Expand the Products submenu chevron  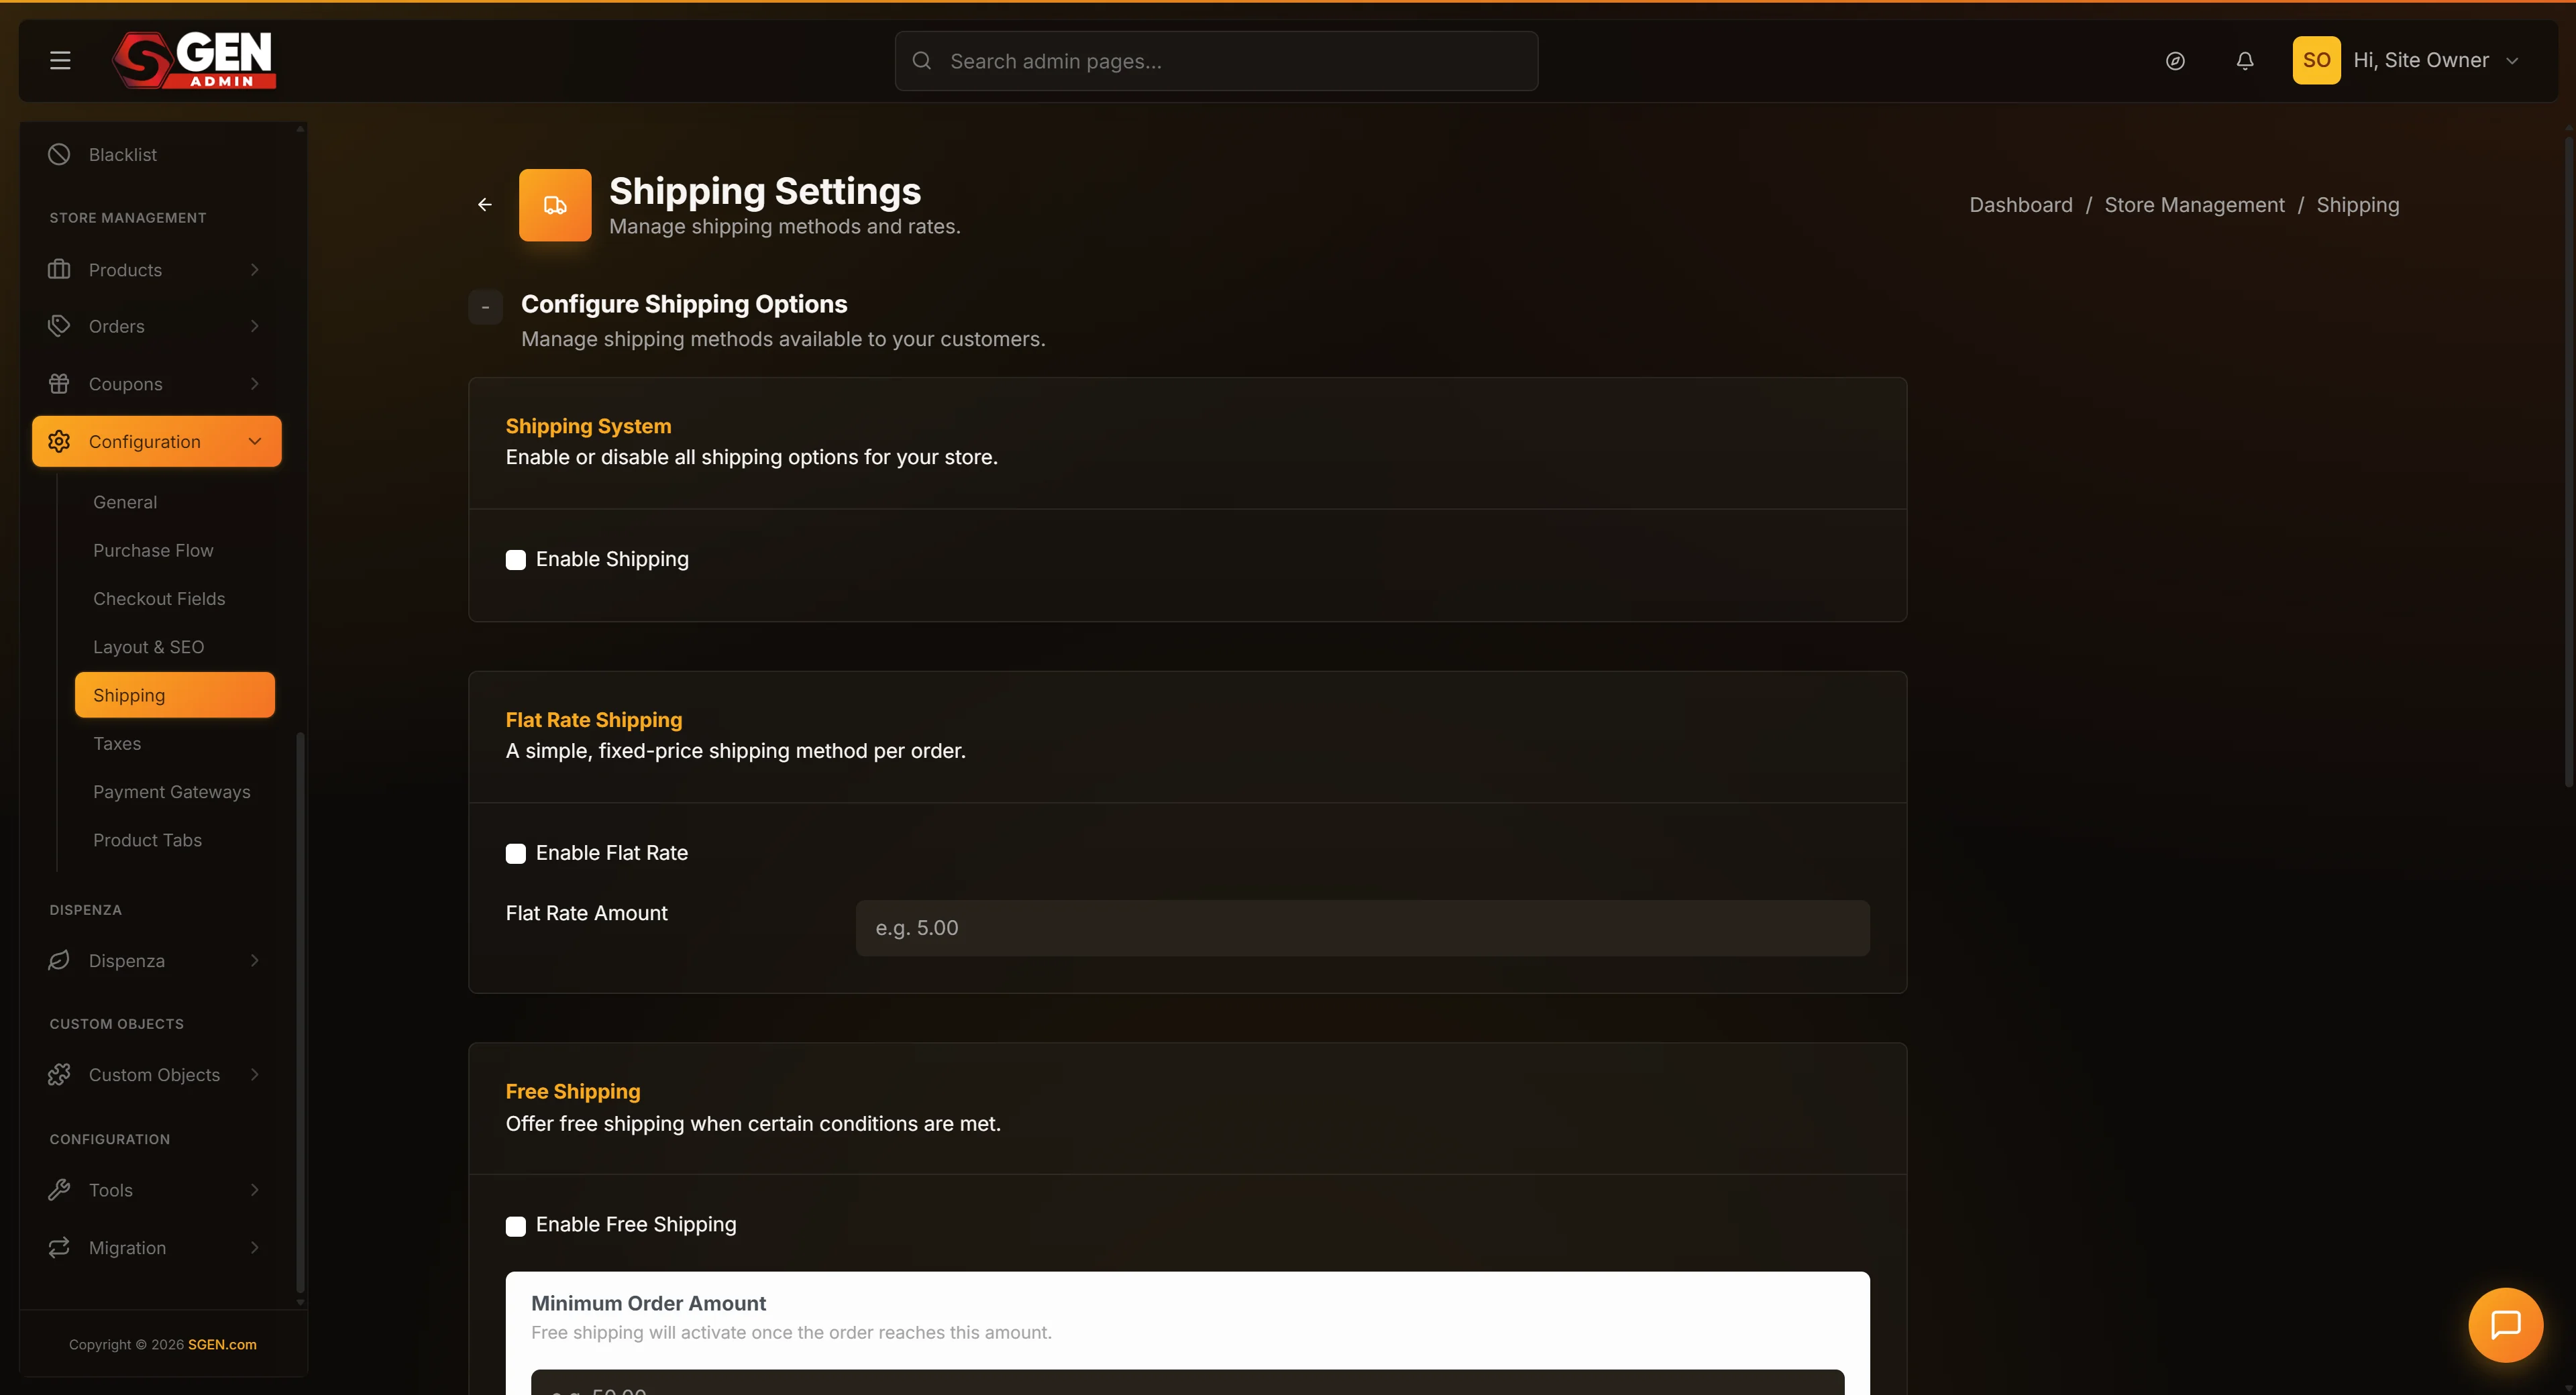[255, 270]
